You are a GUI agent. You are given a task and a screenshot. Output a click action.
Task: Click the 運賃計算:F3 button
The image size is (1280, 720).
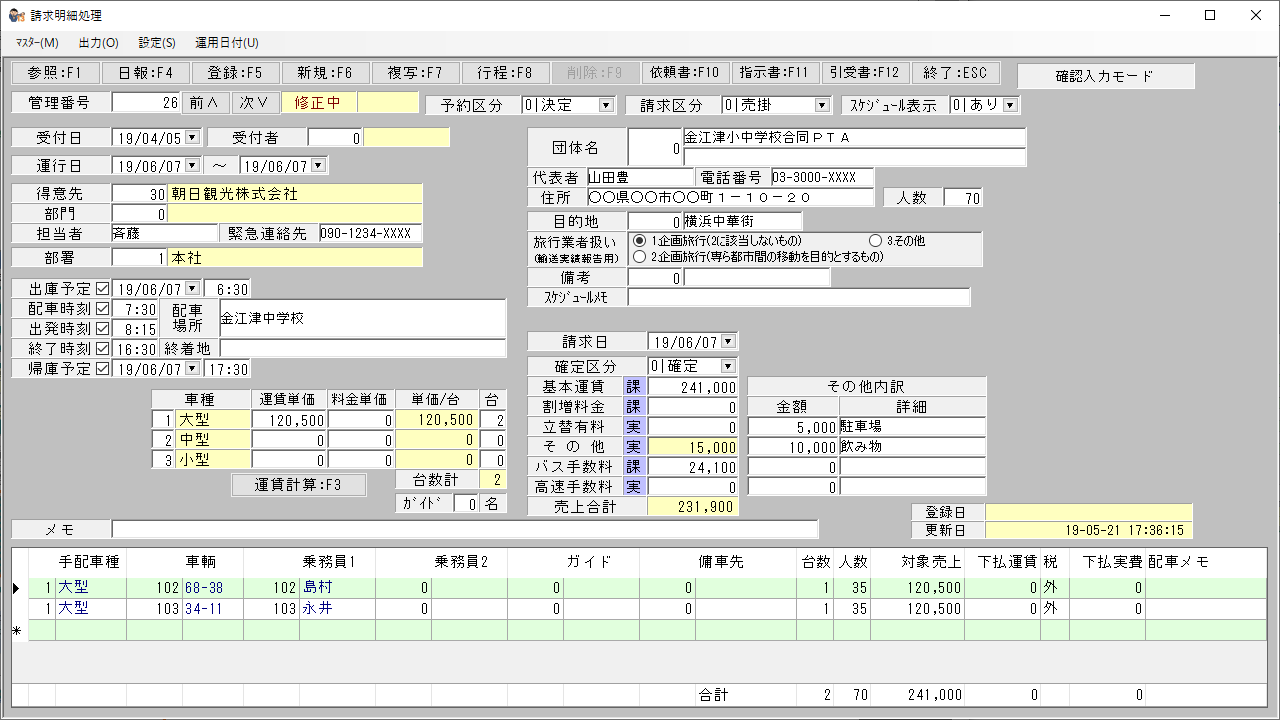[x=299, y=485]
